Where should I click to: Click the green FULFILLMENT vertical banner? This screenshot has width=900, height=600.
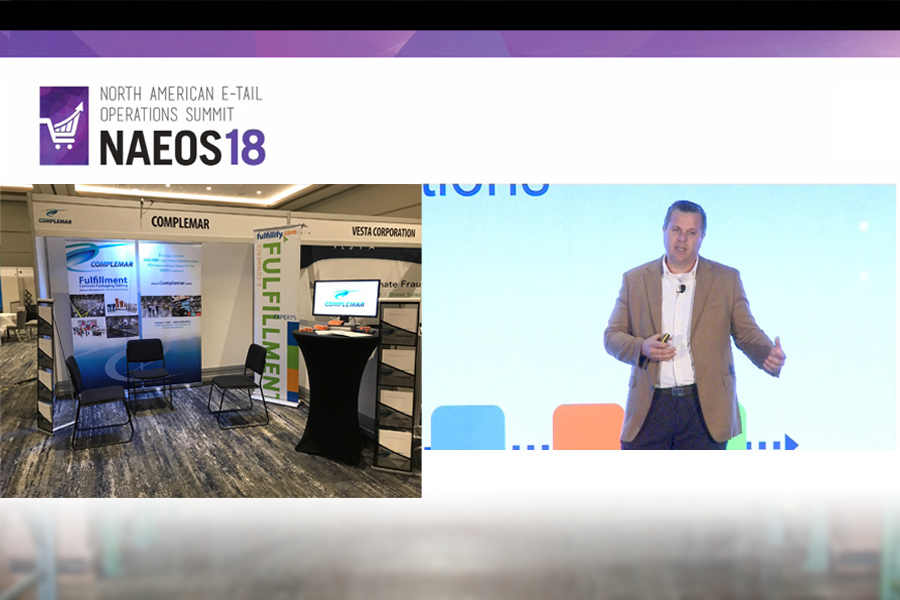click(x=276, y=315)
